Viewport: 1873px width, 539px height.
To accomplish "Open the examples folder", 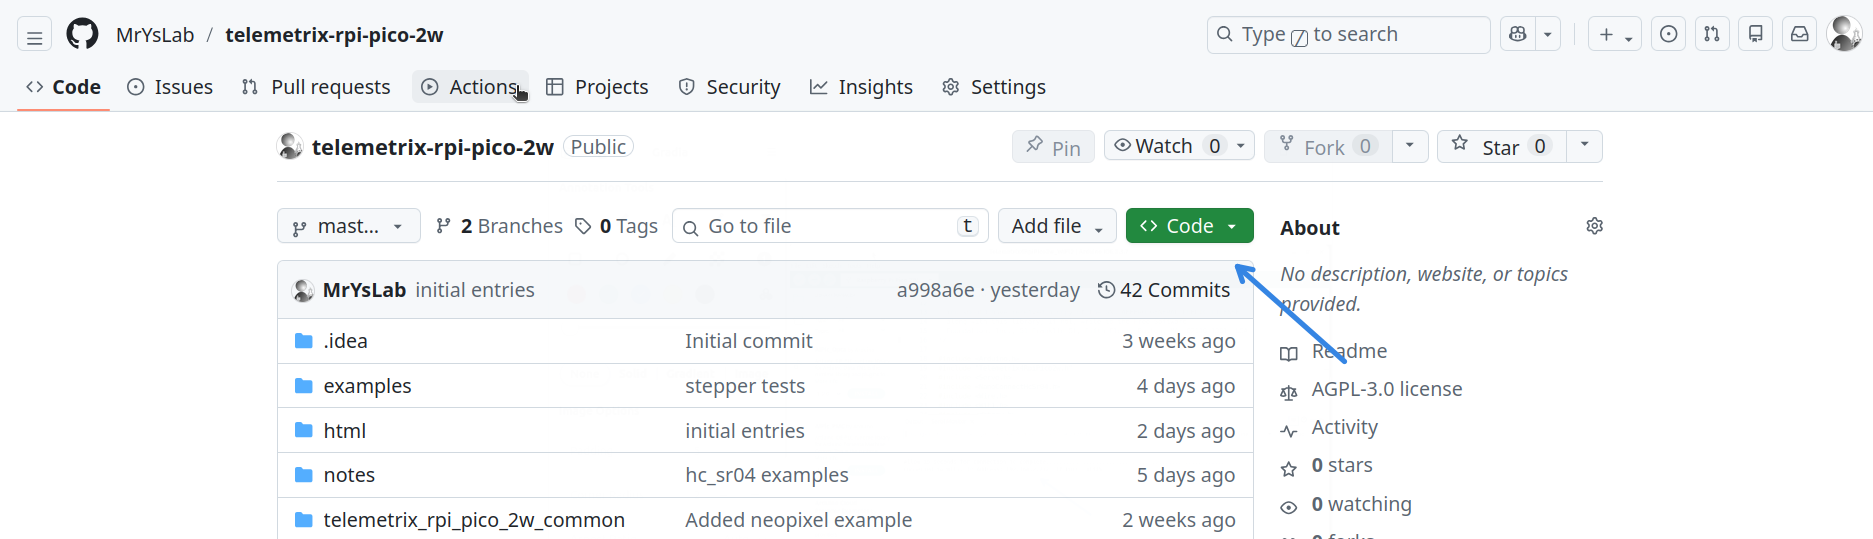I will 367,386.
